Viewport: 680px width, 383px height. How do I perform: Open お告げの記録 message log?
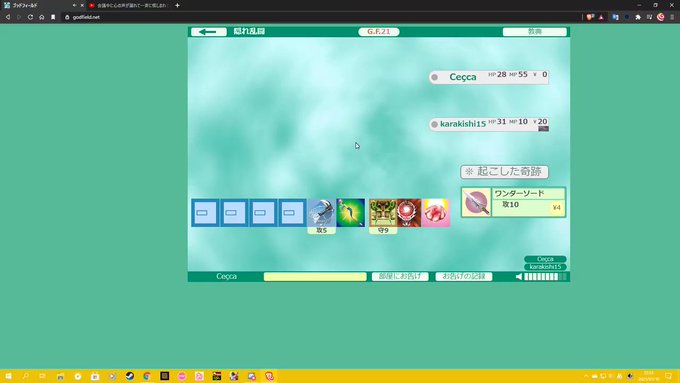coord(464,277)
